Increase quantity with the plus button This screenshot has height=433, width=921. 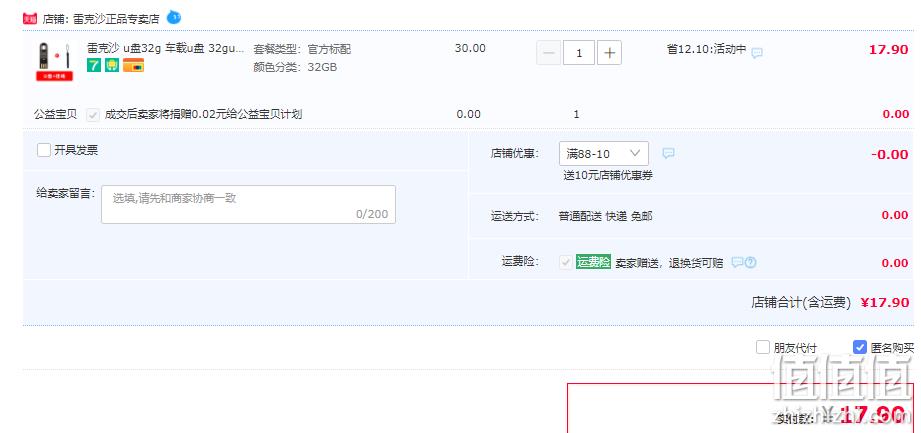click(610, 53)
